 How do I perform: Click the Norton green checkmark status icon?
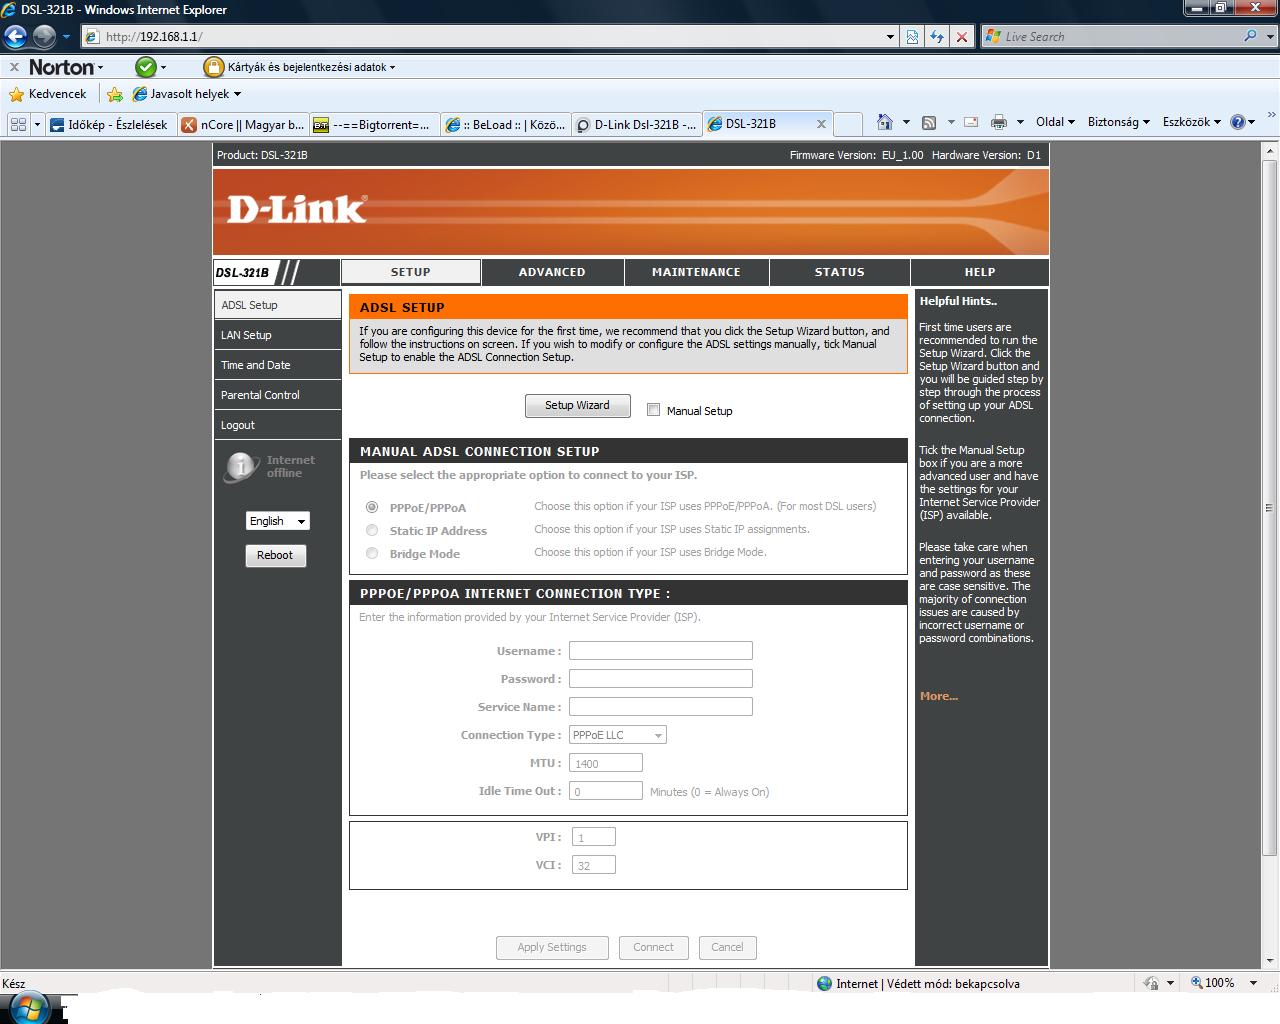(x=146, y=67)
